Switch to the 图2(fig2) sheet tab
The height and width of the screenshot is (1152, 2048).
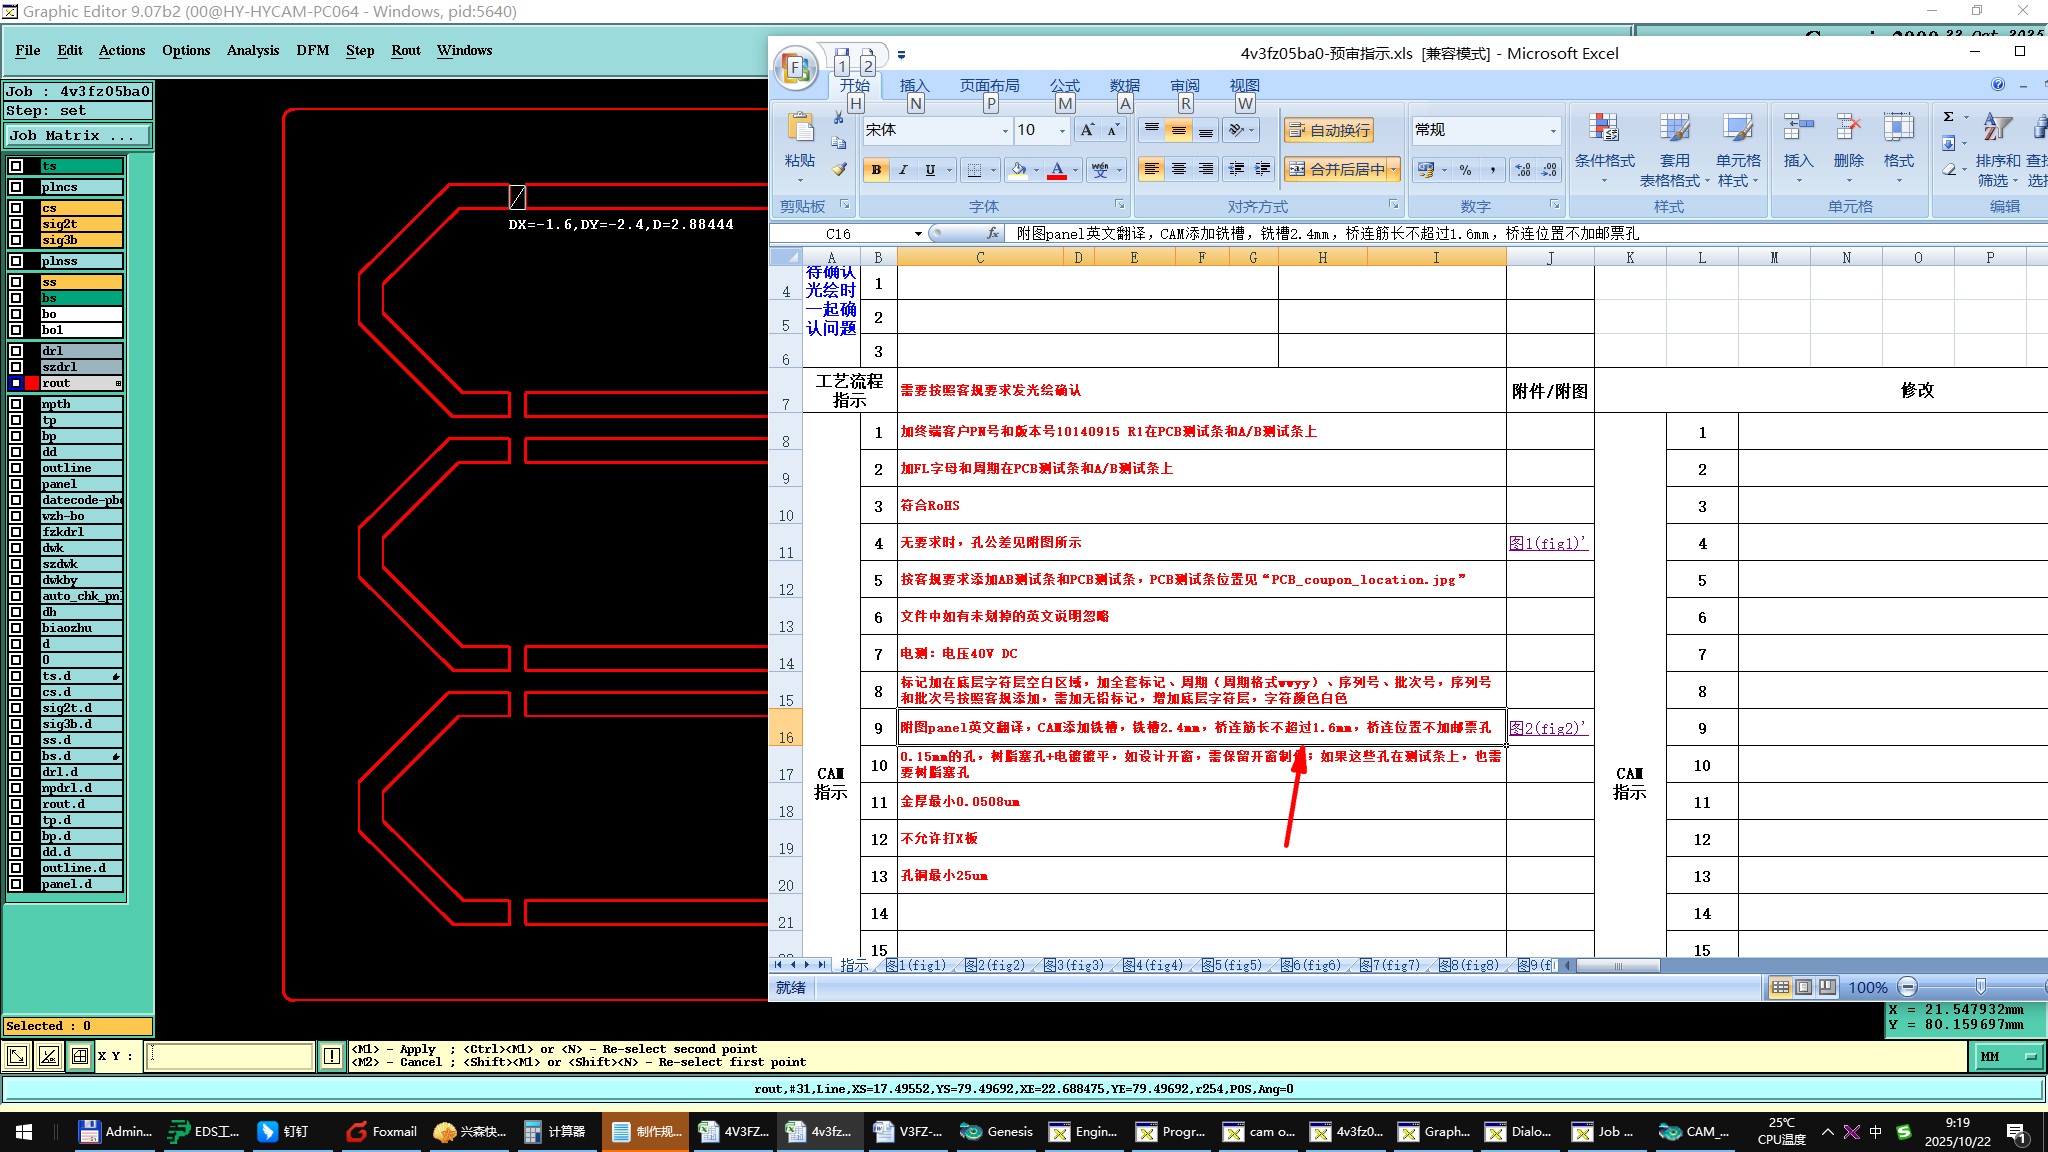pos(995,965)
